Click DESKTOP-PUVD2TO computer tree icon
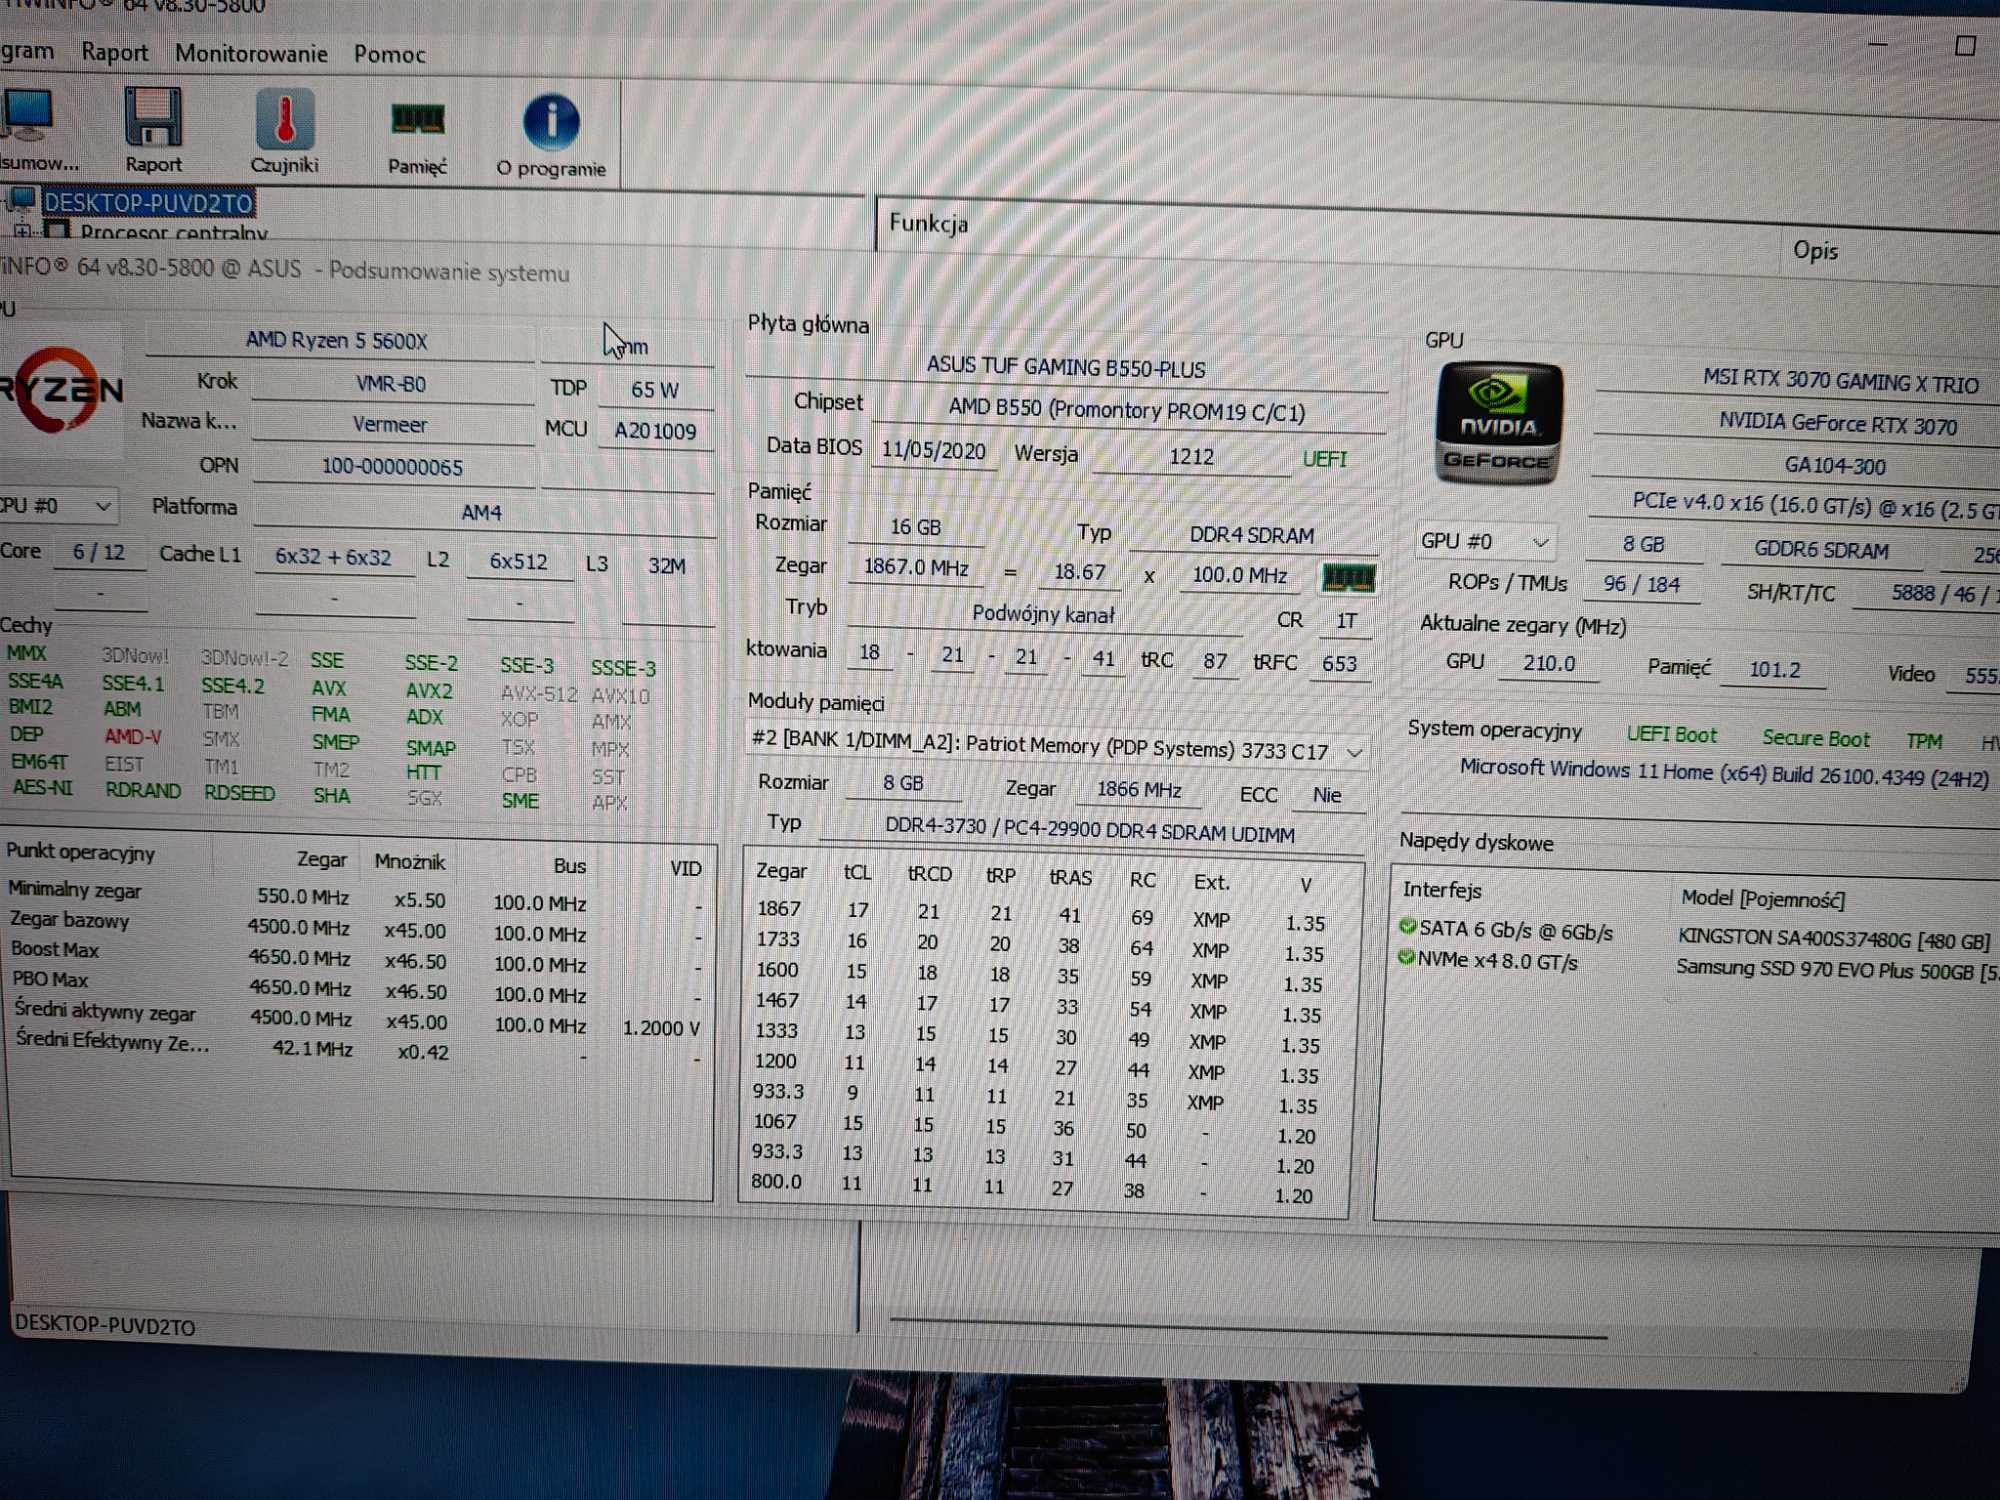 click(x=22, y=200)
